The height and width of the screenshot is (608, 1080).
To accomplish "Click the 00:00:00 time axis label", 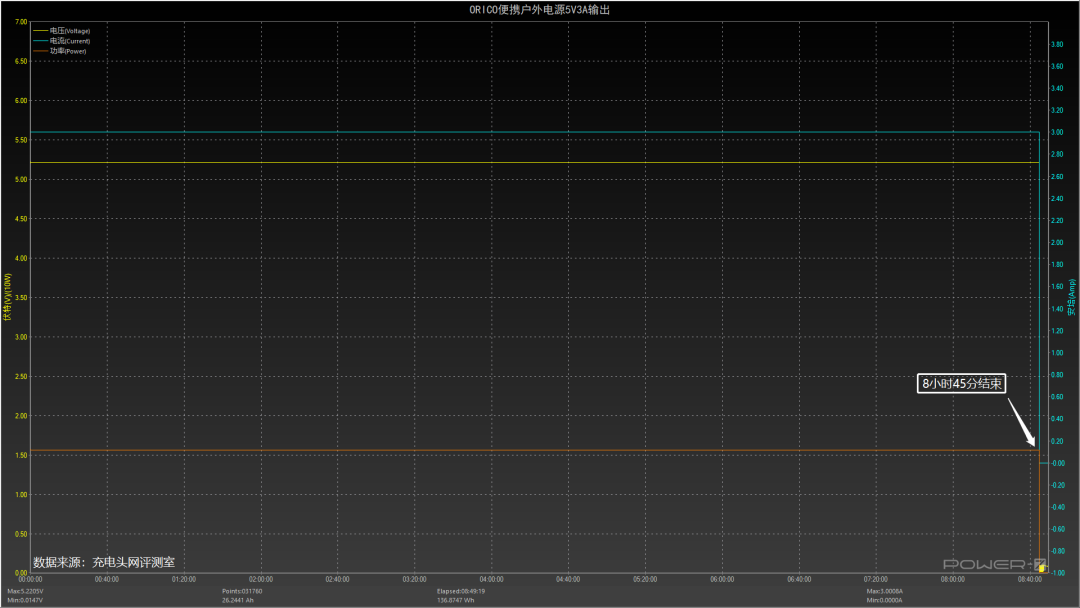I will point(30,580).
